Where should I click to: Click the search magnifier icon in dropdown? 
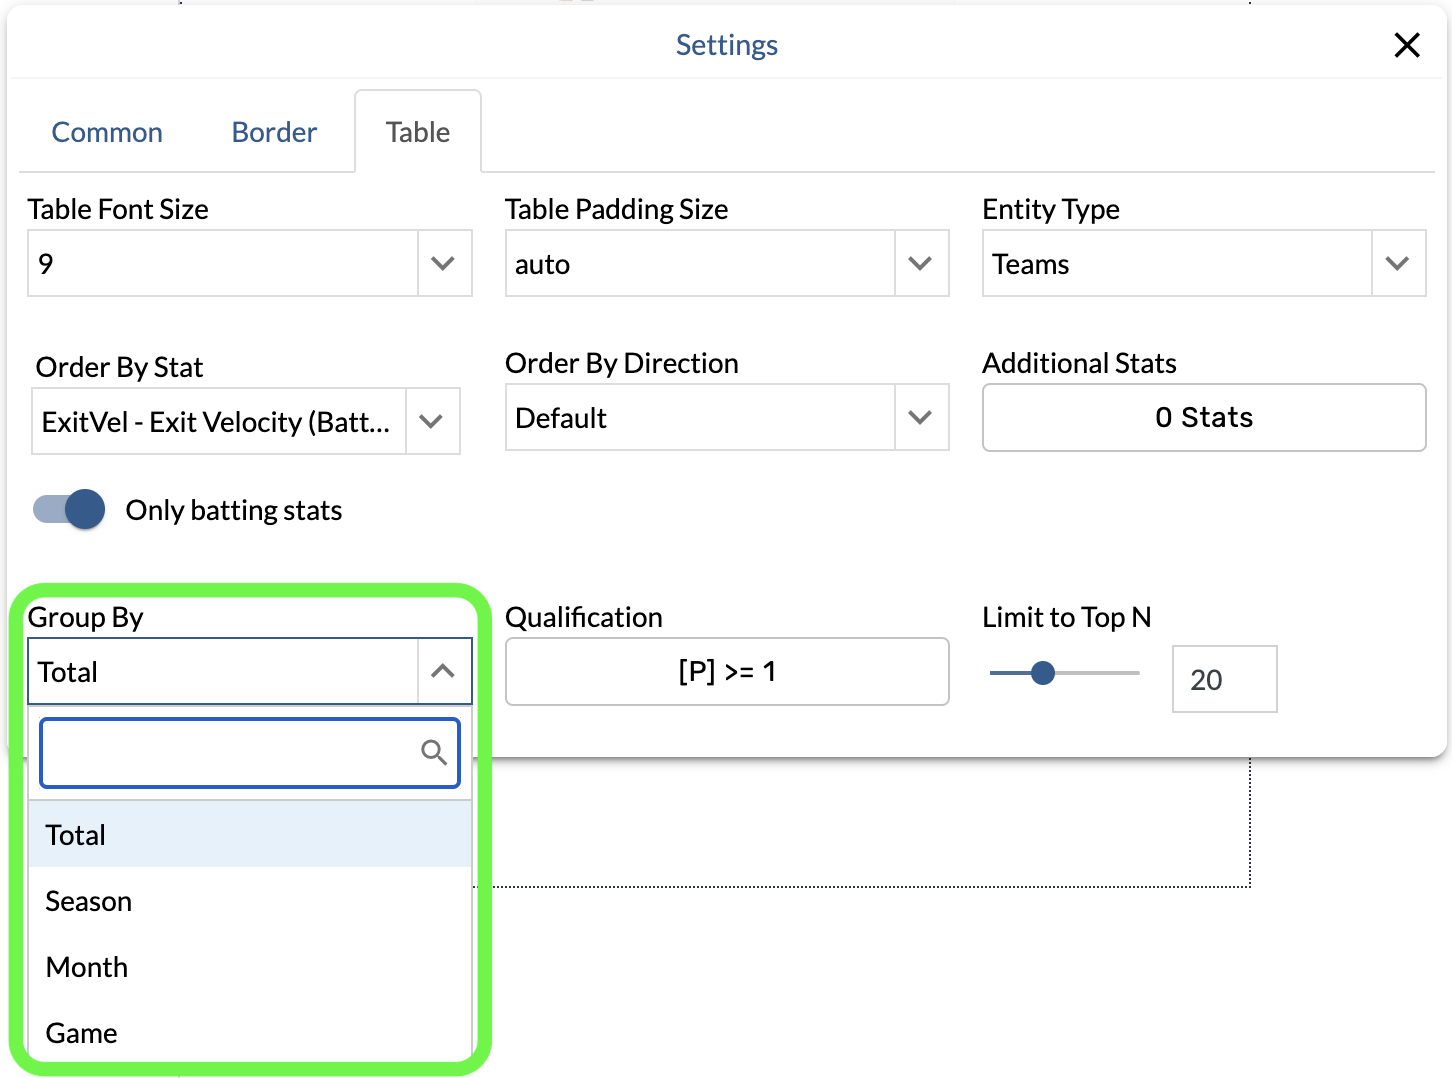[433, 752]
